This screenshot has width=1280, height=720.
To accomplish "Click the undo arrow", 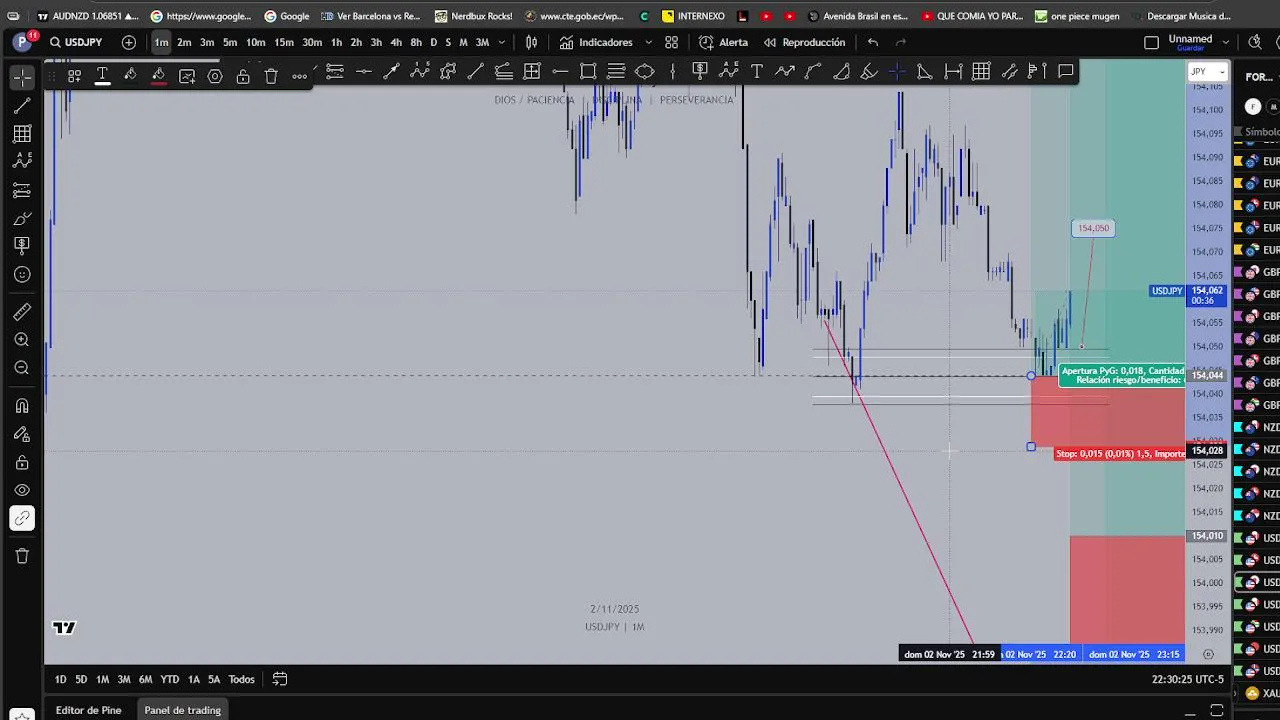I will (873, 42).
